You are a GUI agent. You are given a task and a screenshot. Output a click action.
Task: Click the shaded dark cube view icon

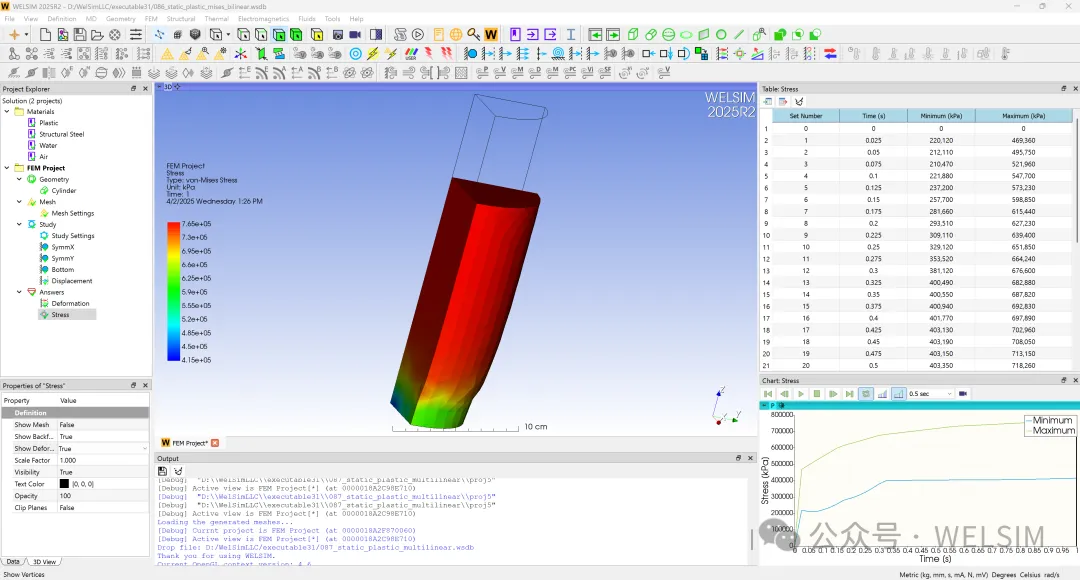(x=195, y=34)
